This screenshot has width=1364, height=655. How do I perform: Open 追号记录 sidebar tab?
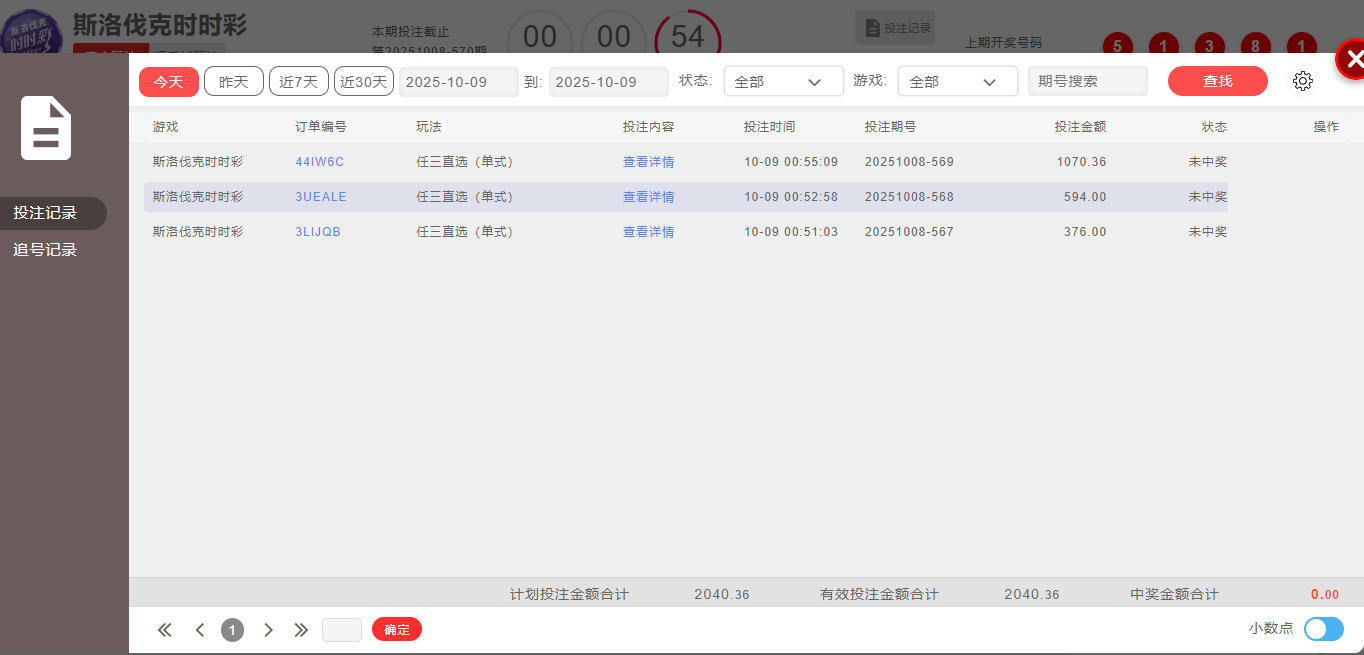pos(46,250)
